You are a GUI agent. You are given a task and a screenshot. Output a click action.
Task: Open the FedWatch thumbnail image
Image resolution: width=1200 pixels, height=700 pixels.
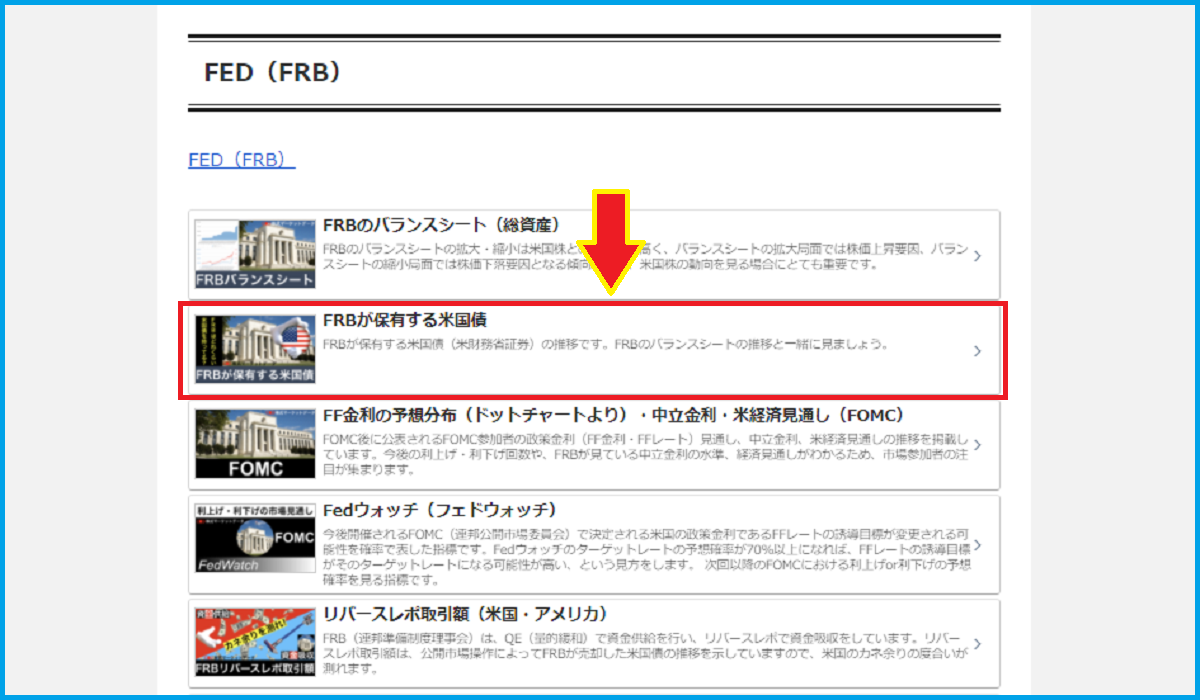click(x=254, y=538)
